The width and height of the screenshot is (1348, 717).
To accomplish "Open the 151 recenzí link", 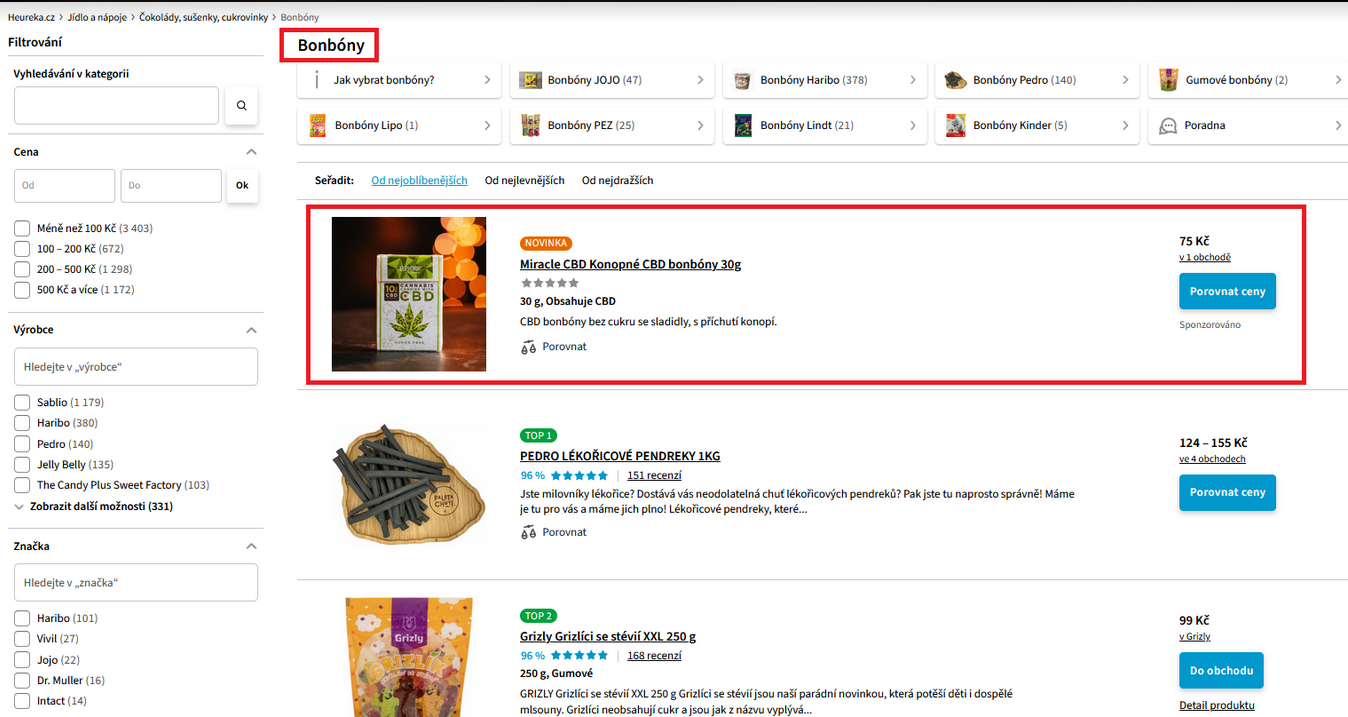I will tap(654, 475).
